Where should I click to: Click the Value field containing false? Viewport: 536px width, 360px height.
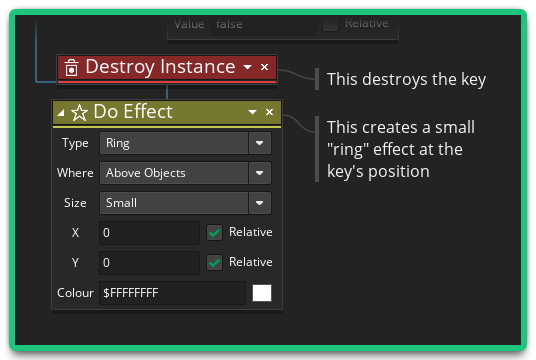[264, 25]
